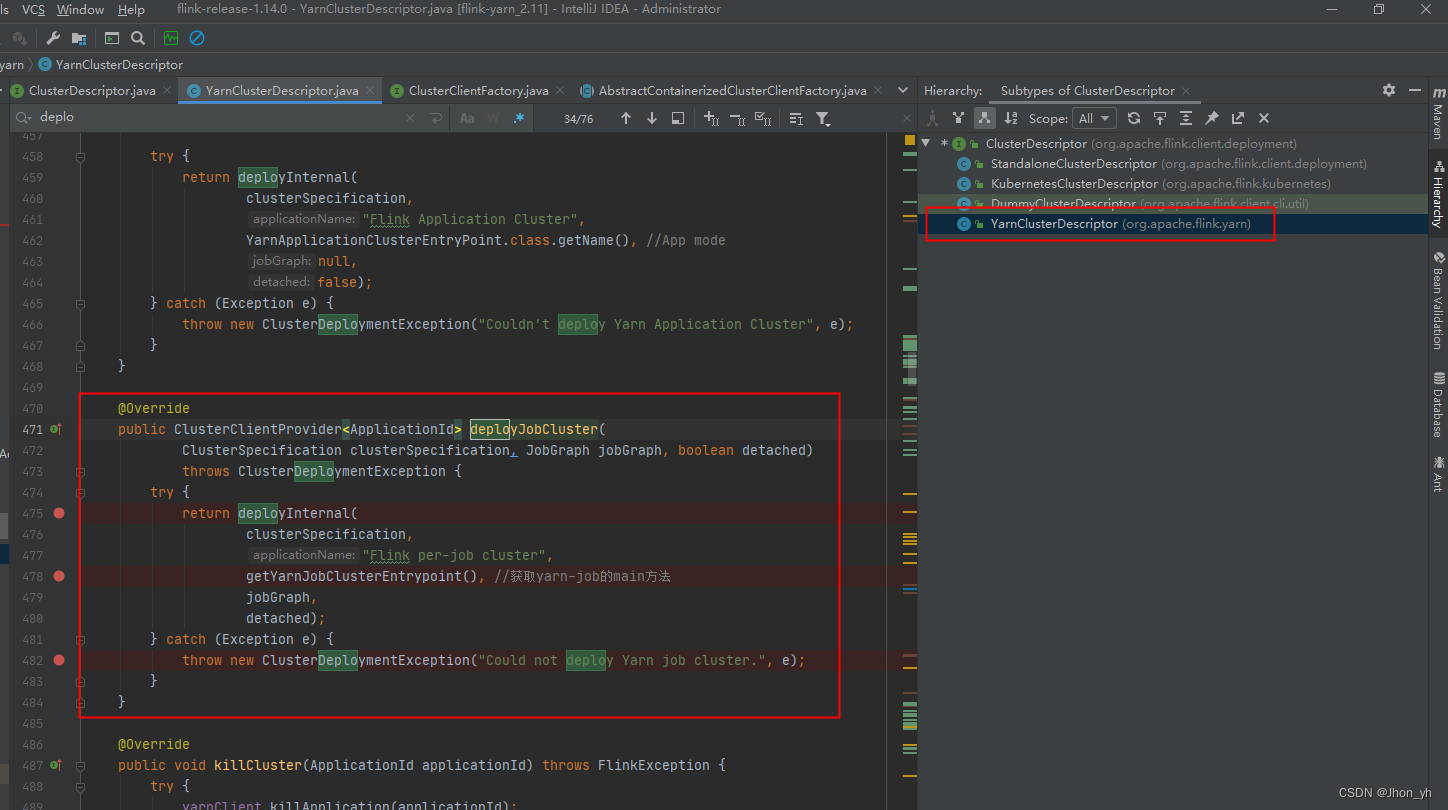Screen dimensions: 1448x810
Task: Open the search multiline options icon
Action: point(796,118)
